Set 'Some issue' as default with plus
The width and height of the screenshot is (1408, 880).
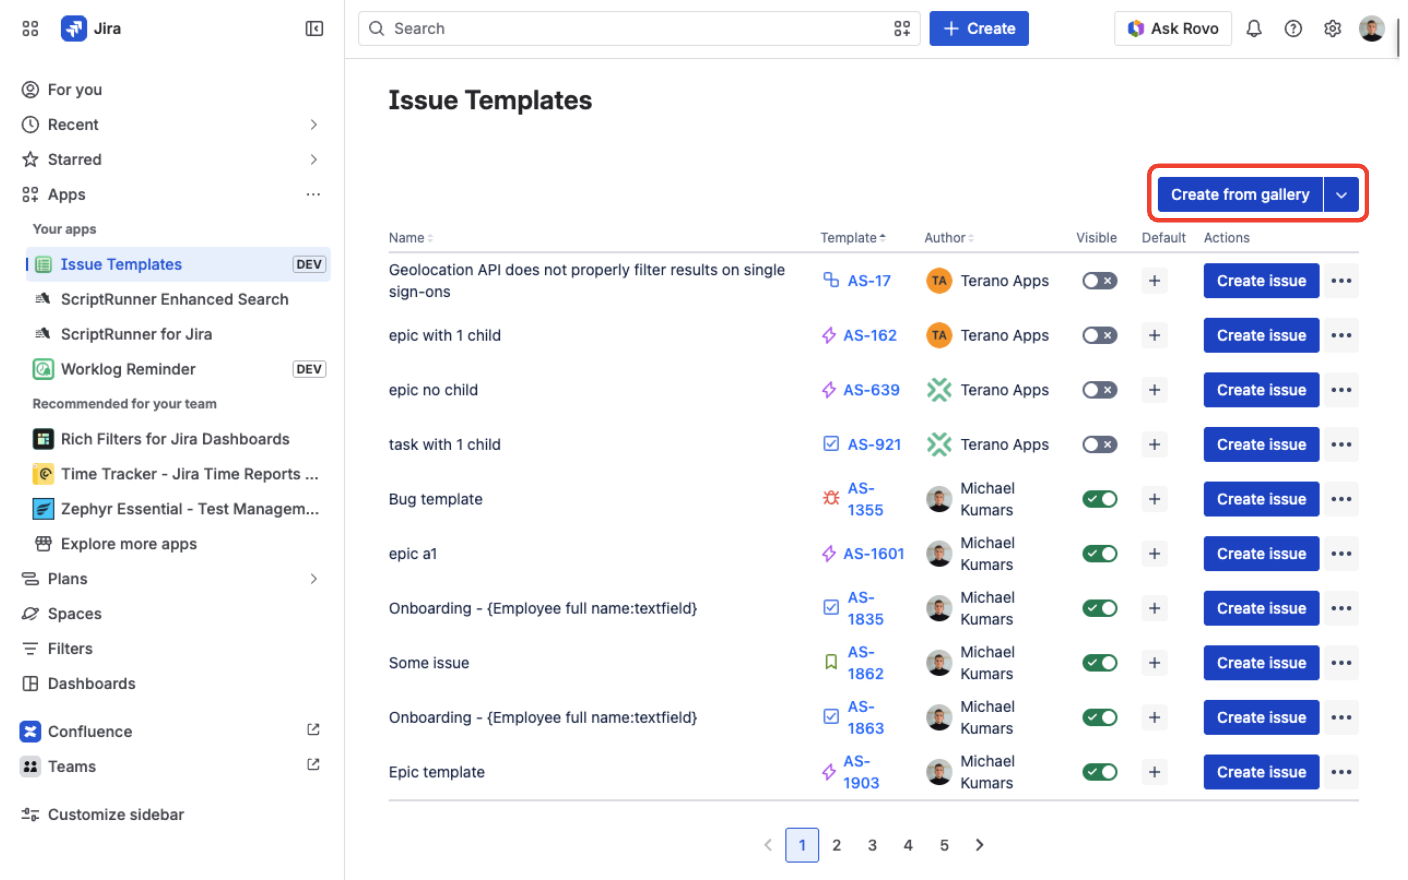point(1154,663)
